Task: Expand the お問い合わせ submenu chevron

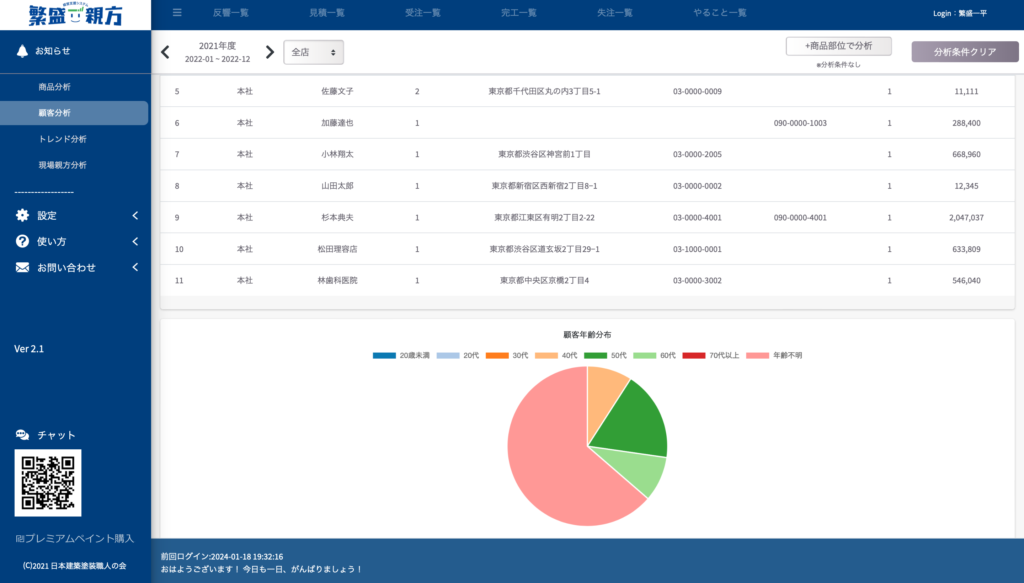Action: click(135, 267)
